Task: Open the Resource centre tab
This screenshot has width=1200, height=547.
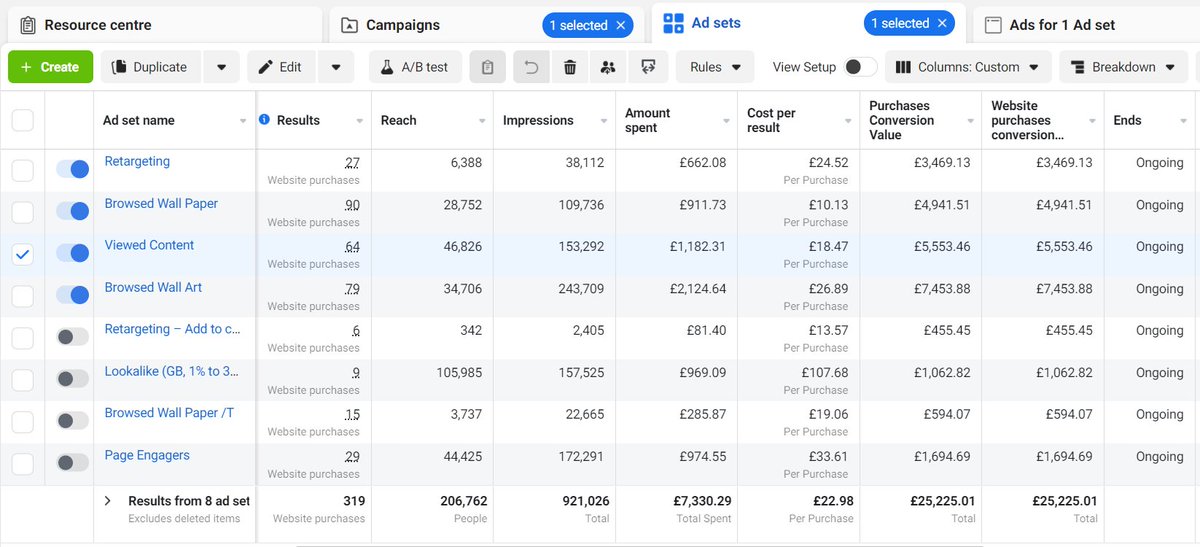Action: (x=97, y=25)
